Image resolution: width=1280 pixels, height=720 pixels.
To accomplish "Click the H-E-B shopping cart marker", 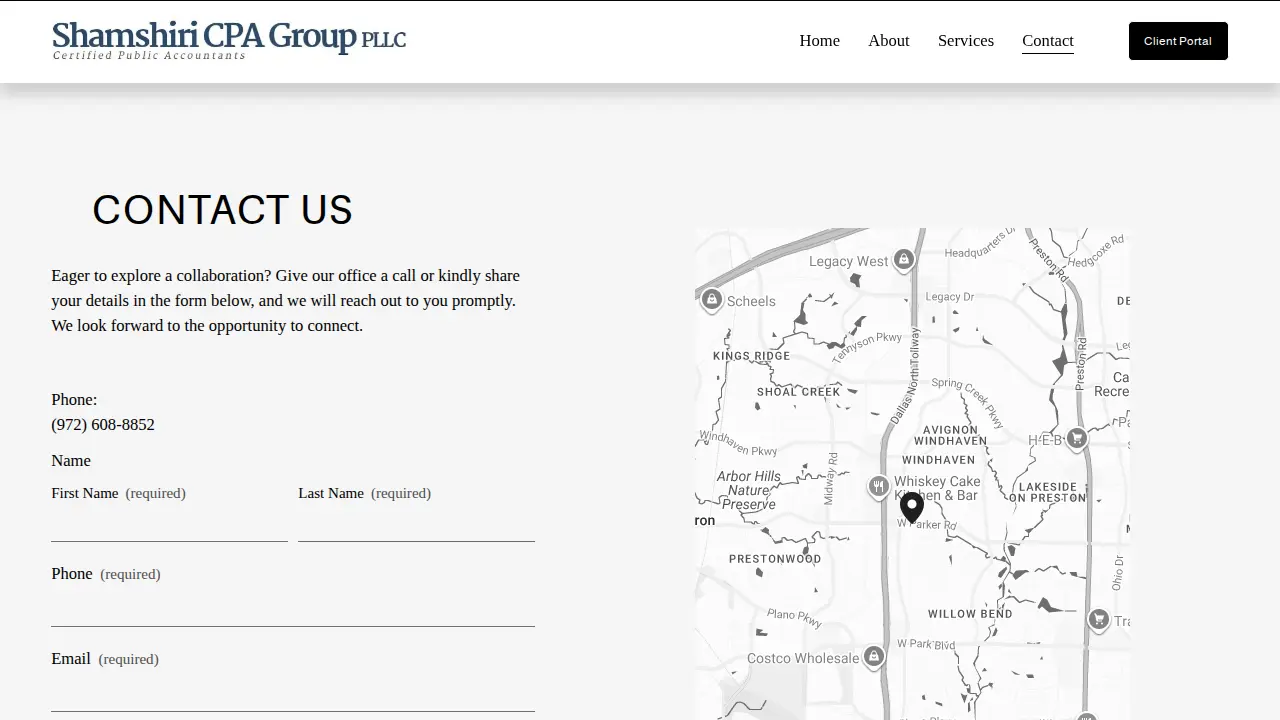I will tap(1076, 438).
